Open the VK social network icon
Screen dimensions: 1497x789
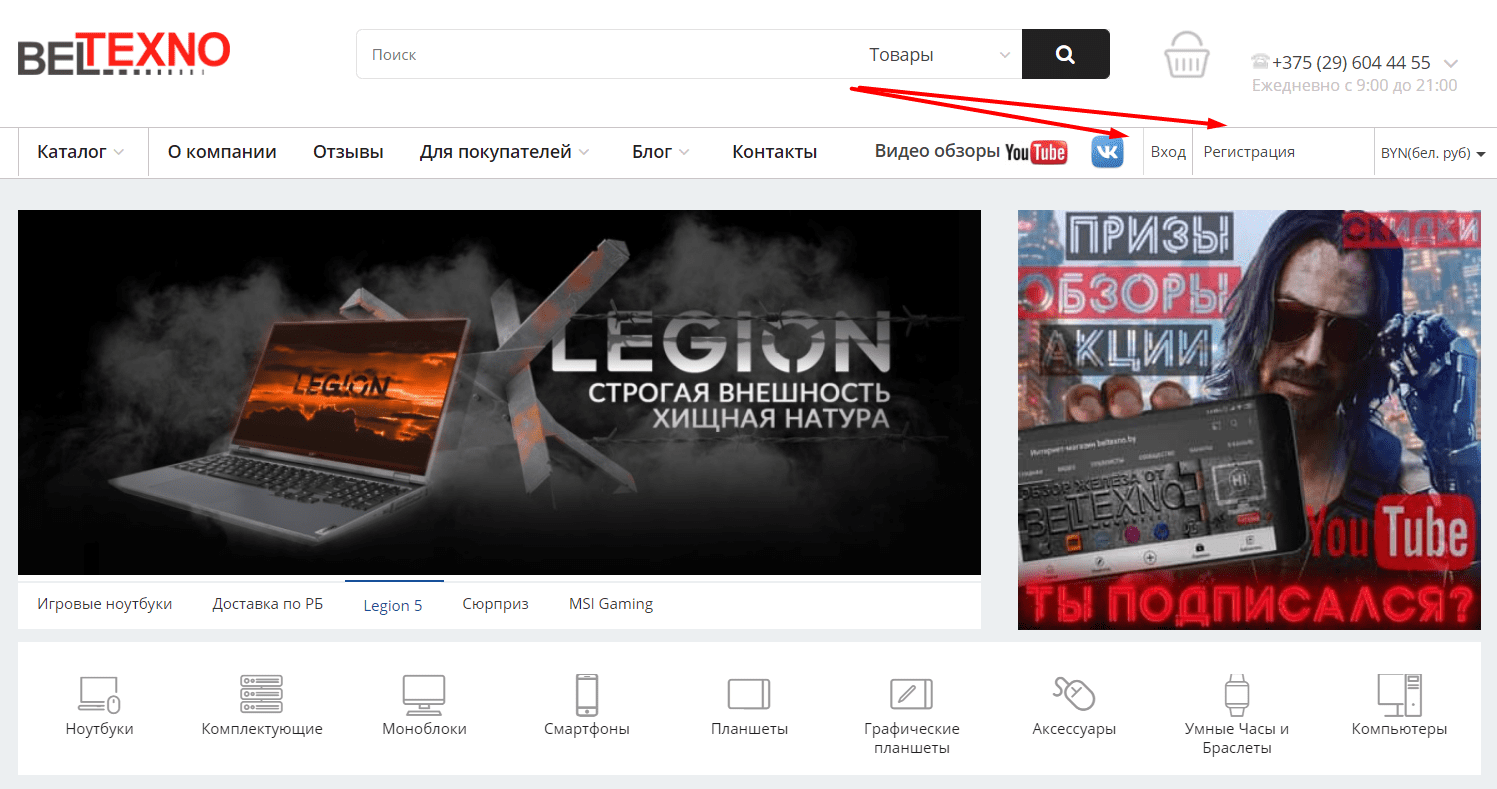[1107, 152]
